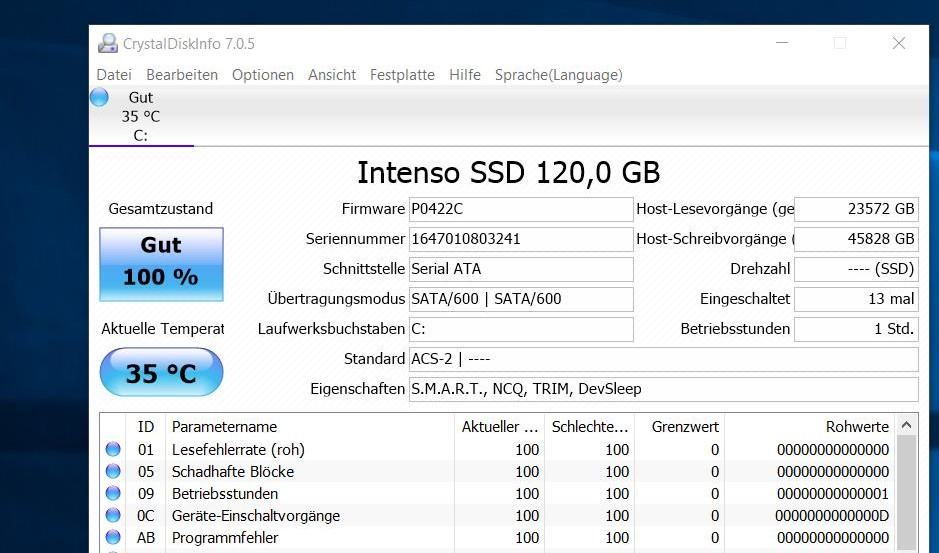Click the Intenso SSD 120,0 GB title
Image resolution: width=939 pixels, height=553 pixels.
pos(508,173)
